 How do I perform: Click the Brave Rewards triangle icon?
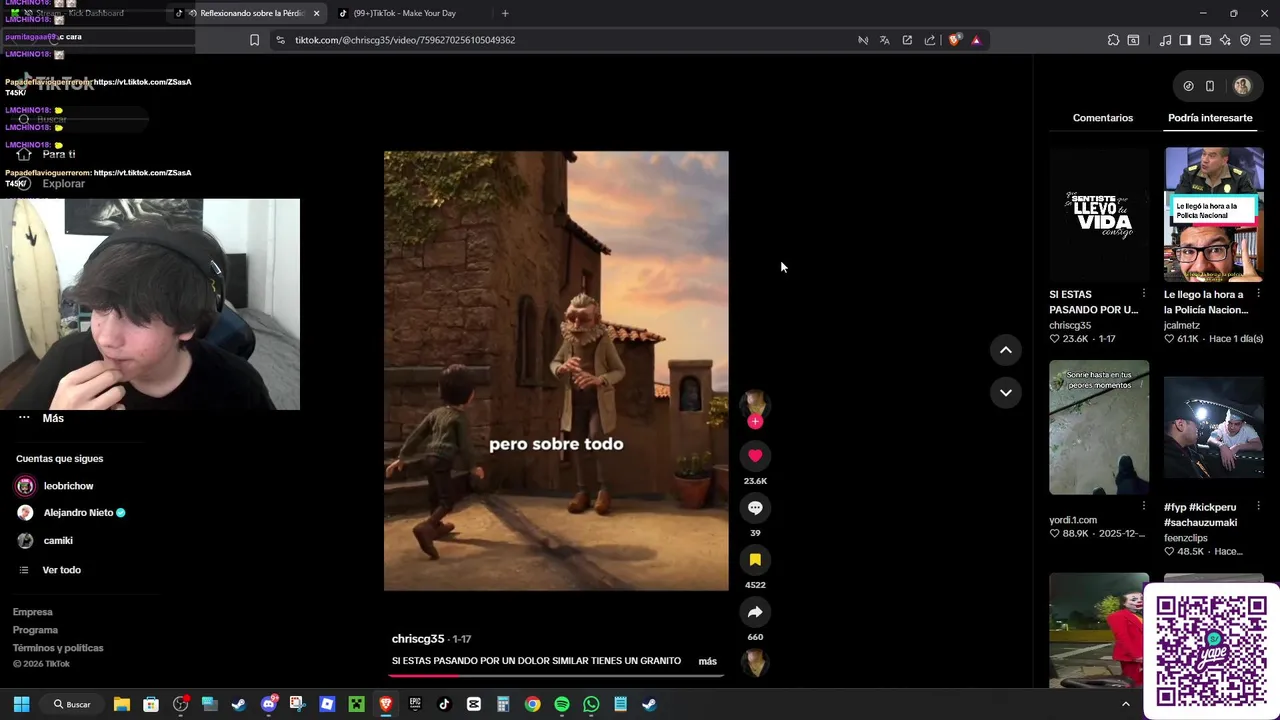(x=976, y=40)
